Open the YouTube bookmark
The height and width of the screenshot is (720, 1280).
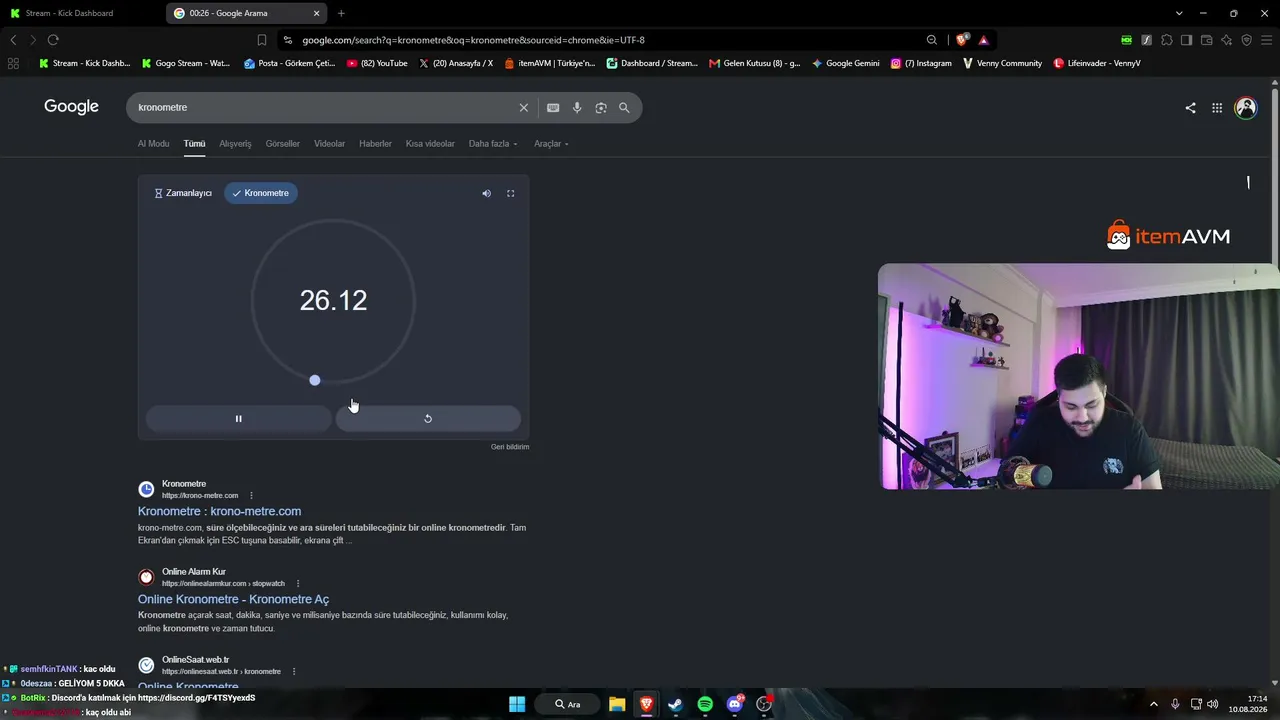point(377,63)
